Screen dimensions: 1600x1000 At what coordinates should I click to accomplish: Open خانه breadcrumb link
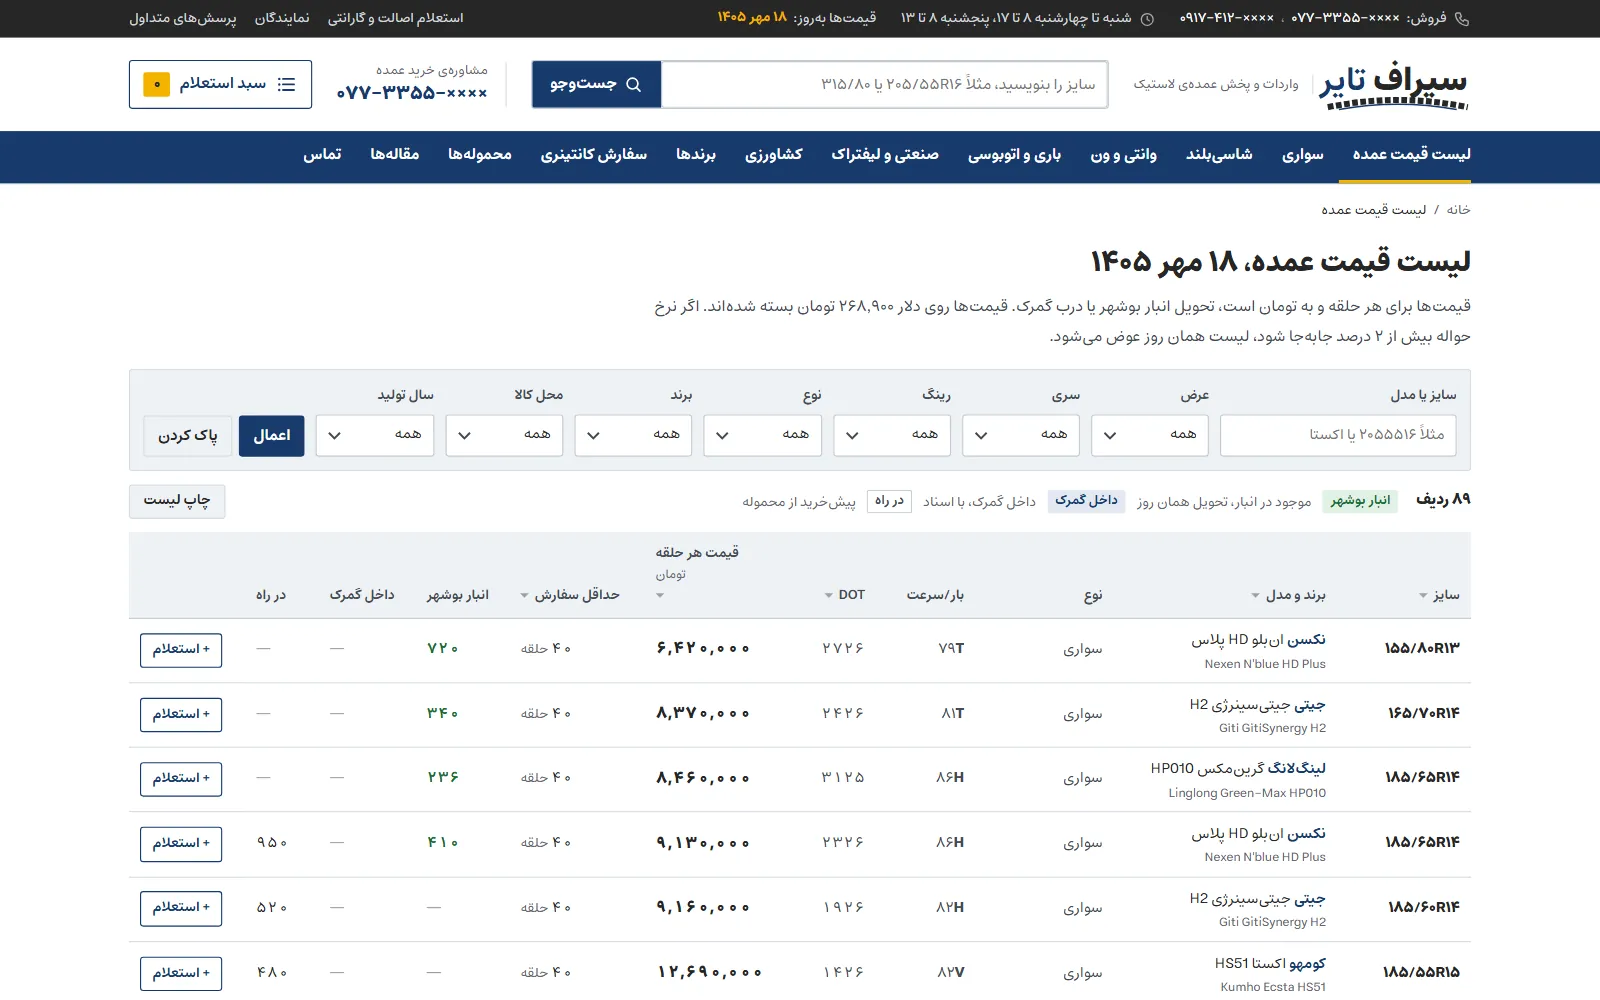[x=1458, y=210]
